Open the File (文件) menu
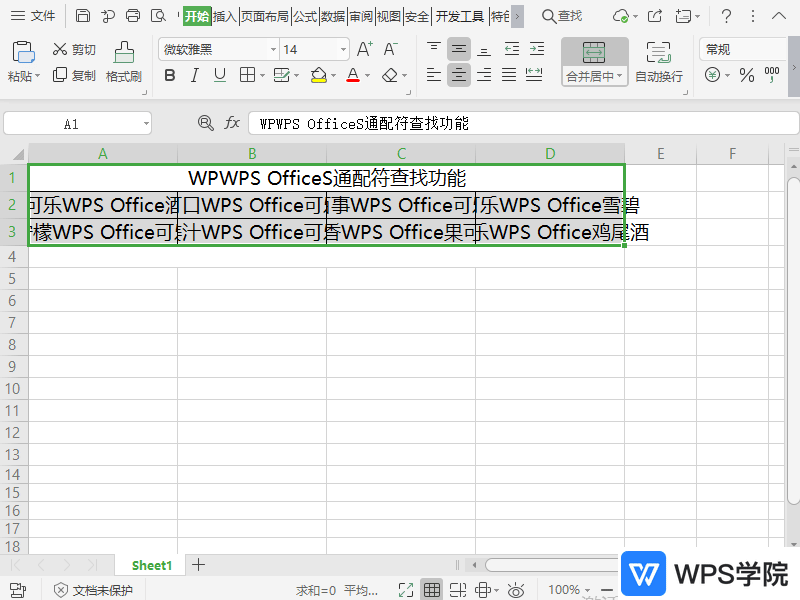Viewport: 800px width, 600px height. 33,16
